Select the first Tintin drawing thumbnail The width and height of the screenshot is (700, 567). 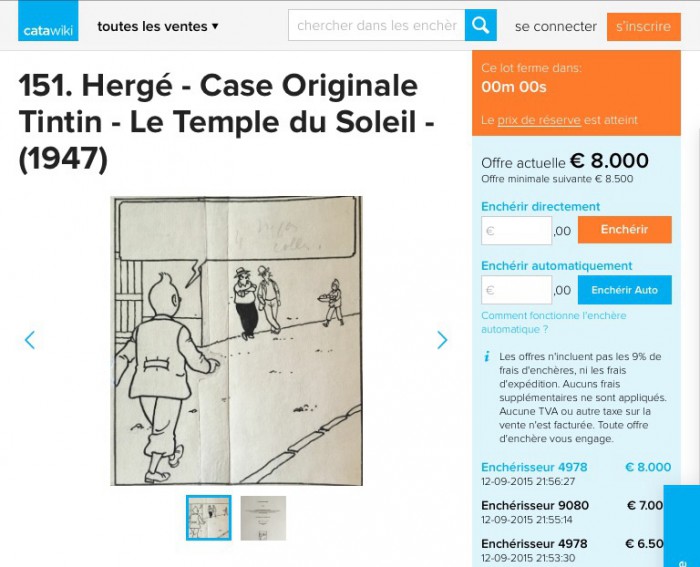[x=209, y=518]
